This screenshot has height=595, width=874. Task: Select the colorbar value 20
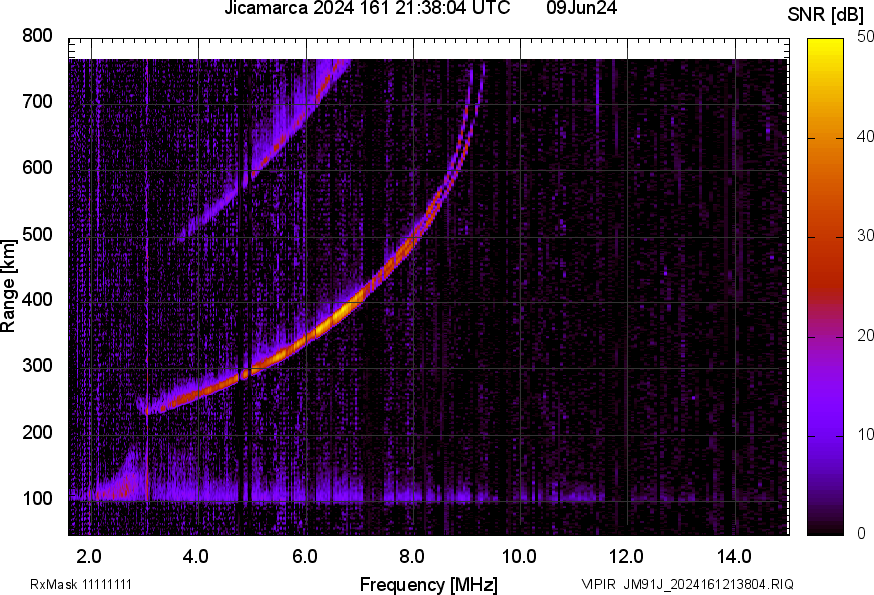(x=865, y=335)
